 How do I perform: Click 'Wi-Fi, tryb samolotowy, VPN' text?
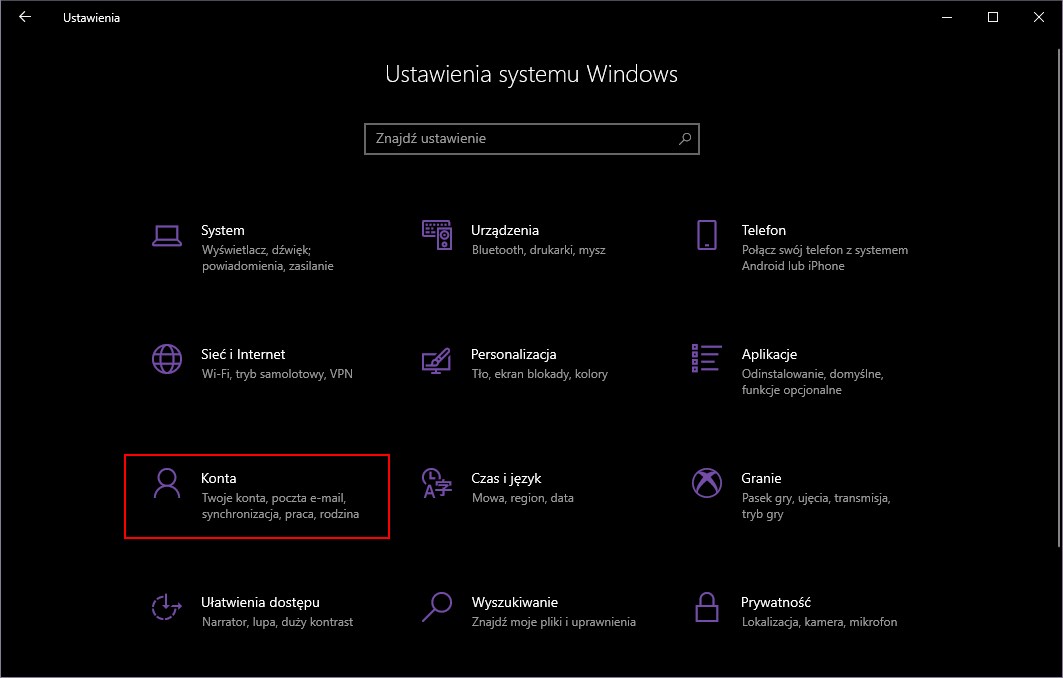pos(277,374)
